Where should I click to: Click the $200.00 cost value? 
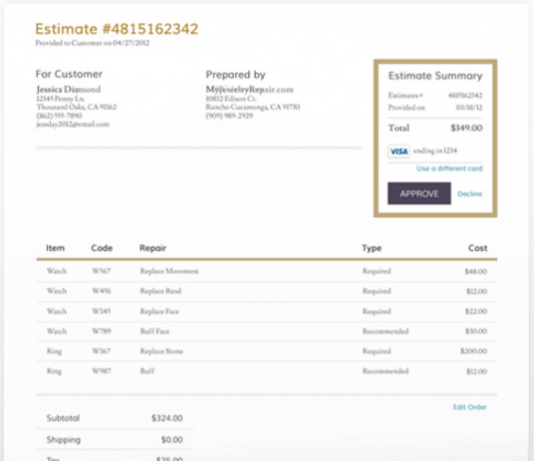(473, 351)
